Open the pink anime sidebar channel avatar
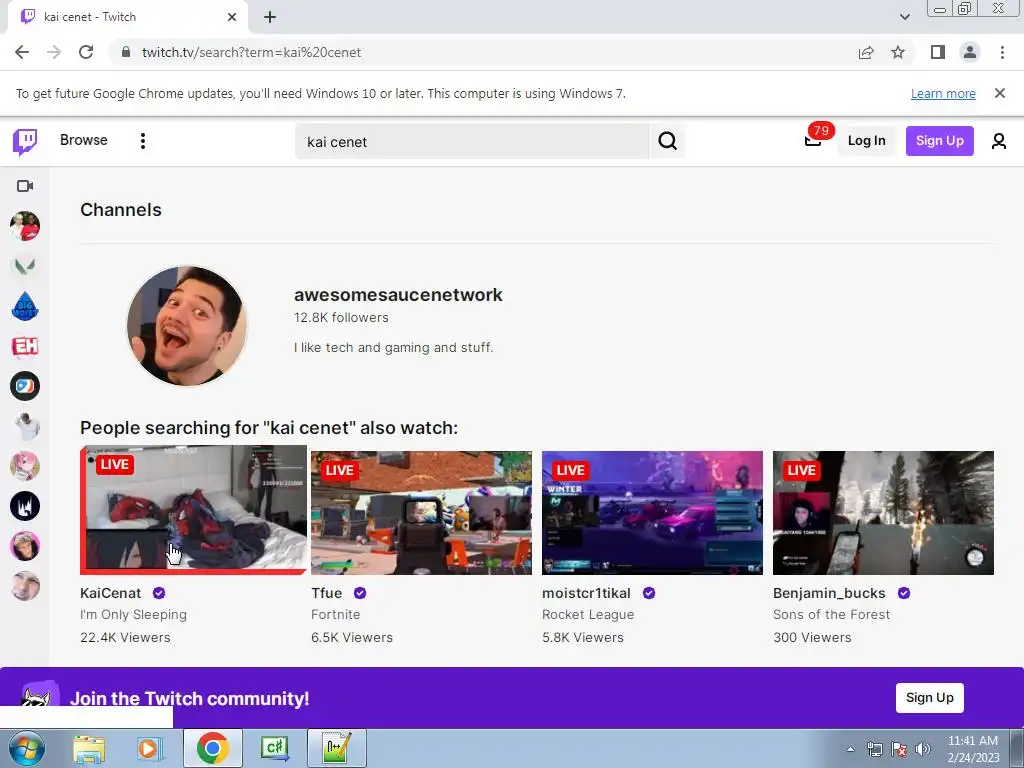Screen dimensions: 1024x768 point(25,466)
